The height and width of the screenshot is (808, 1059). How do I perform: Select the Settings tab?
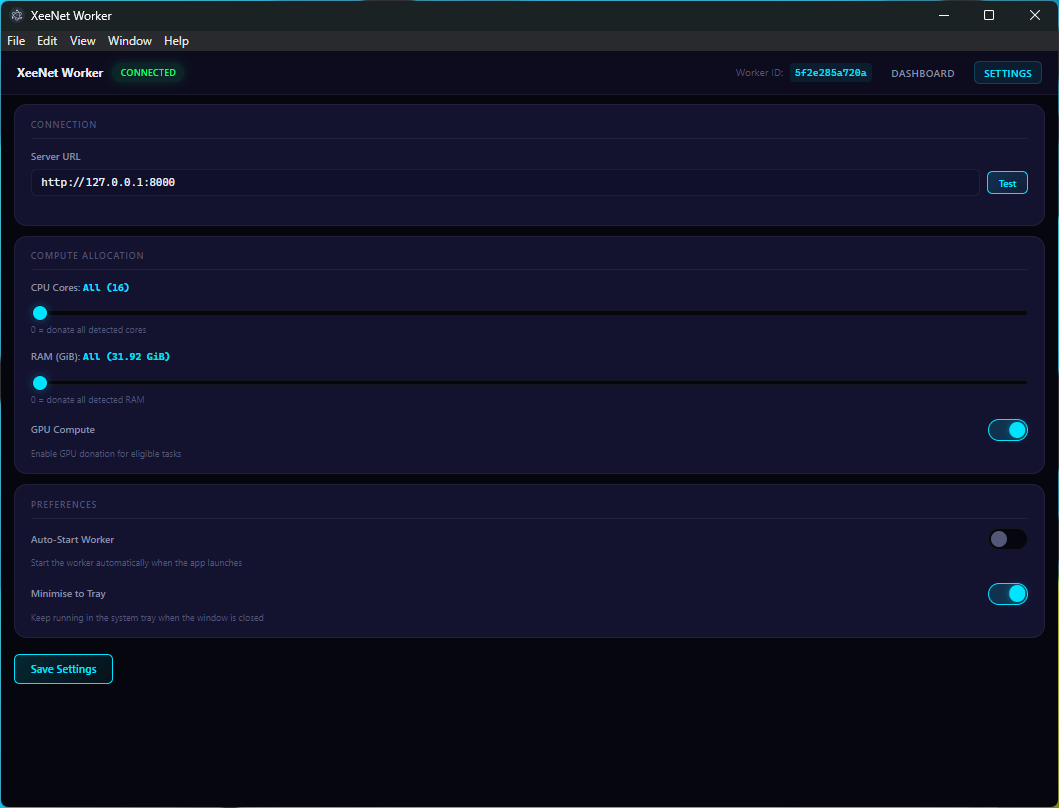(1007, 73)
